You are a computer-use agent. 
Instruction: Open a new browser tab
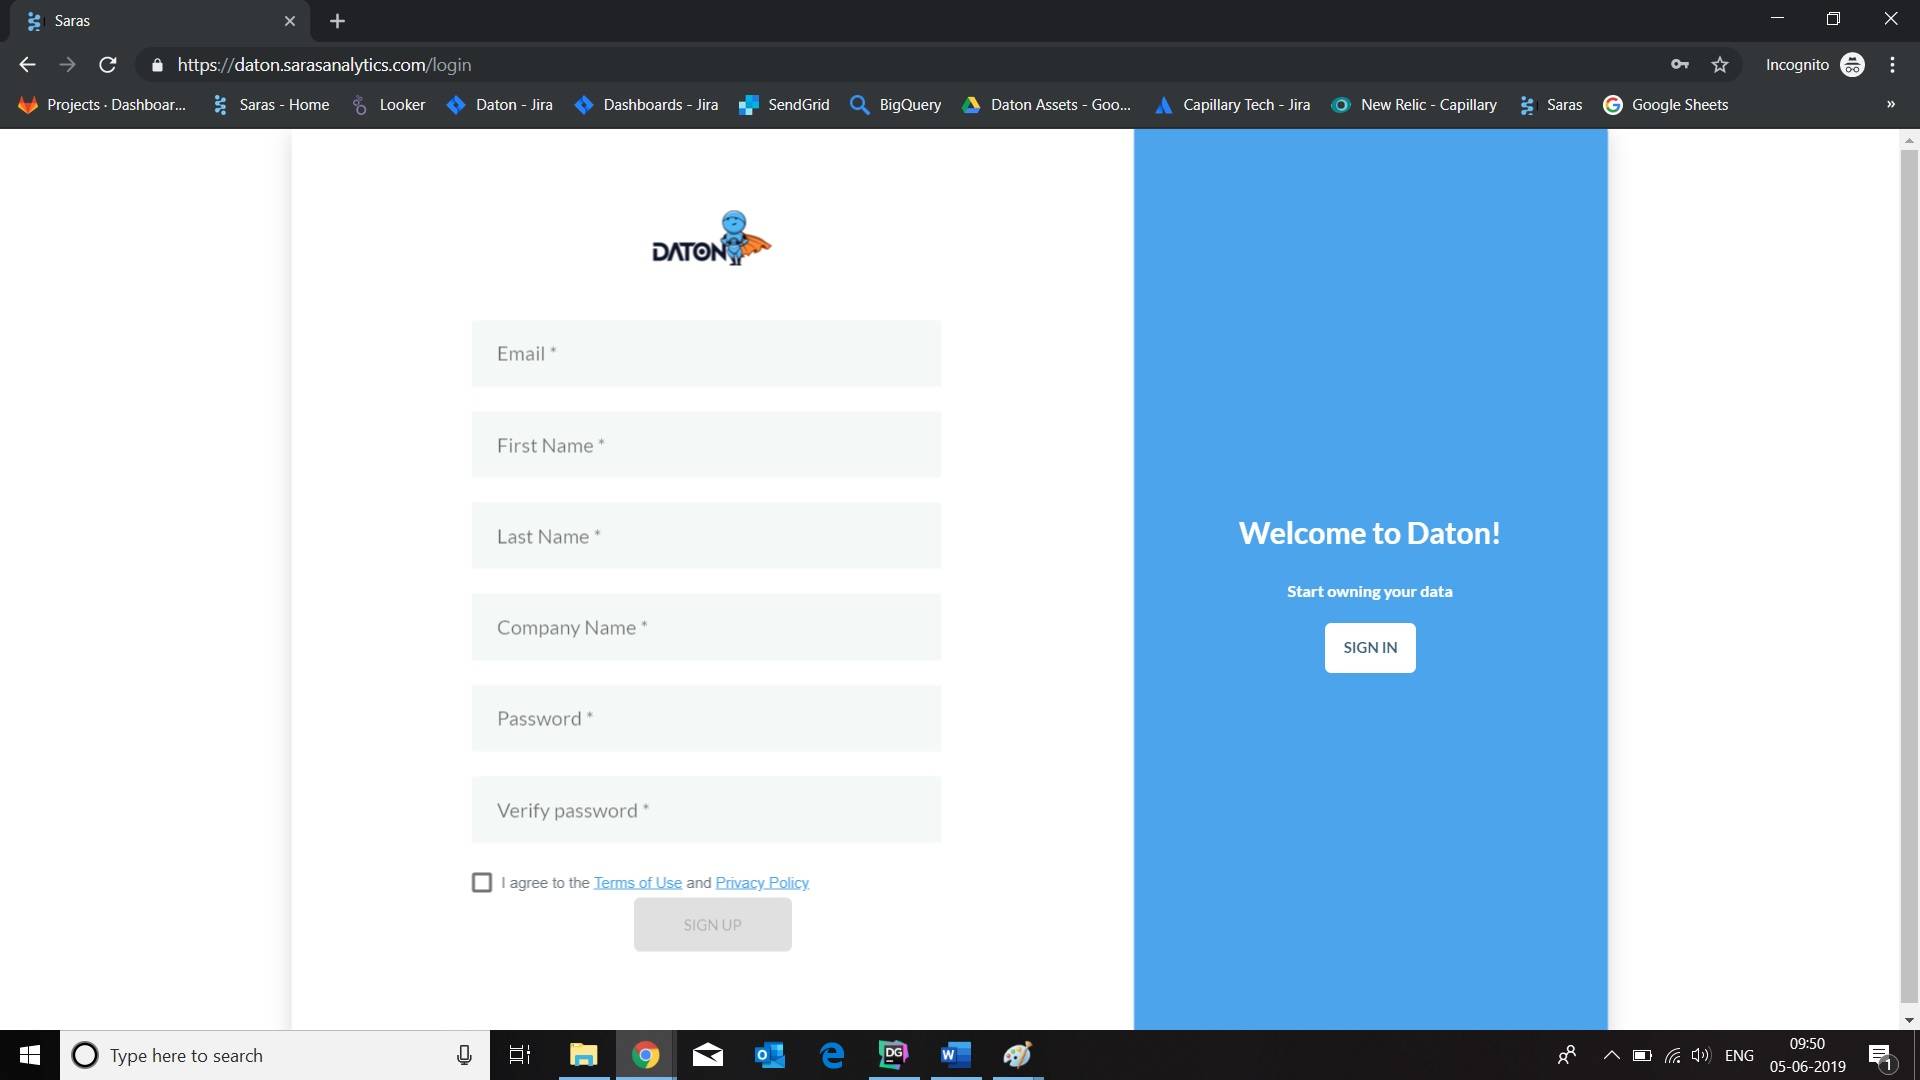338,20
